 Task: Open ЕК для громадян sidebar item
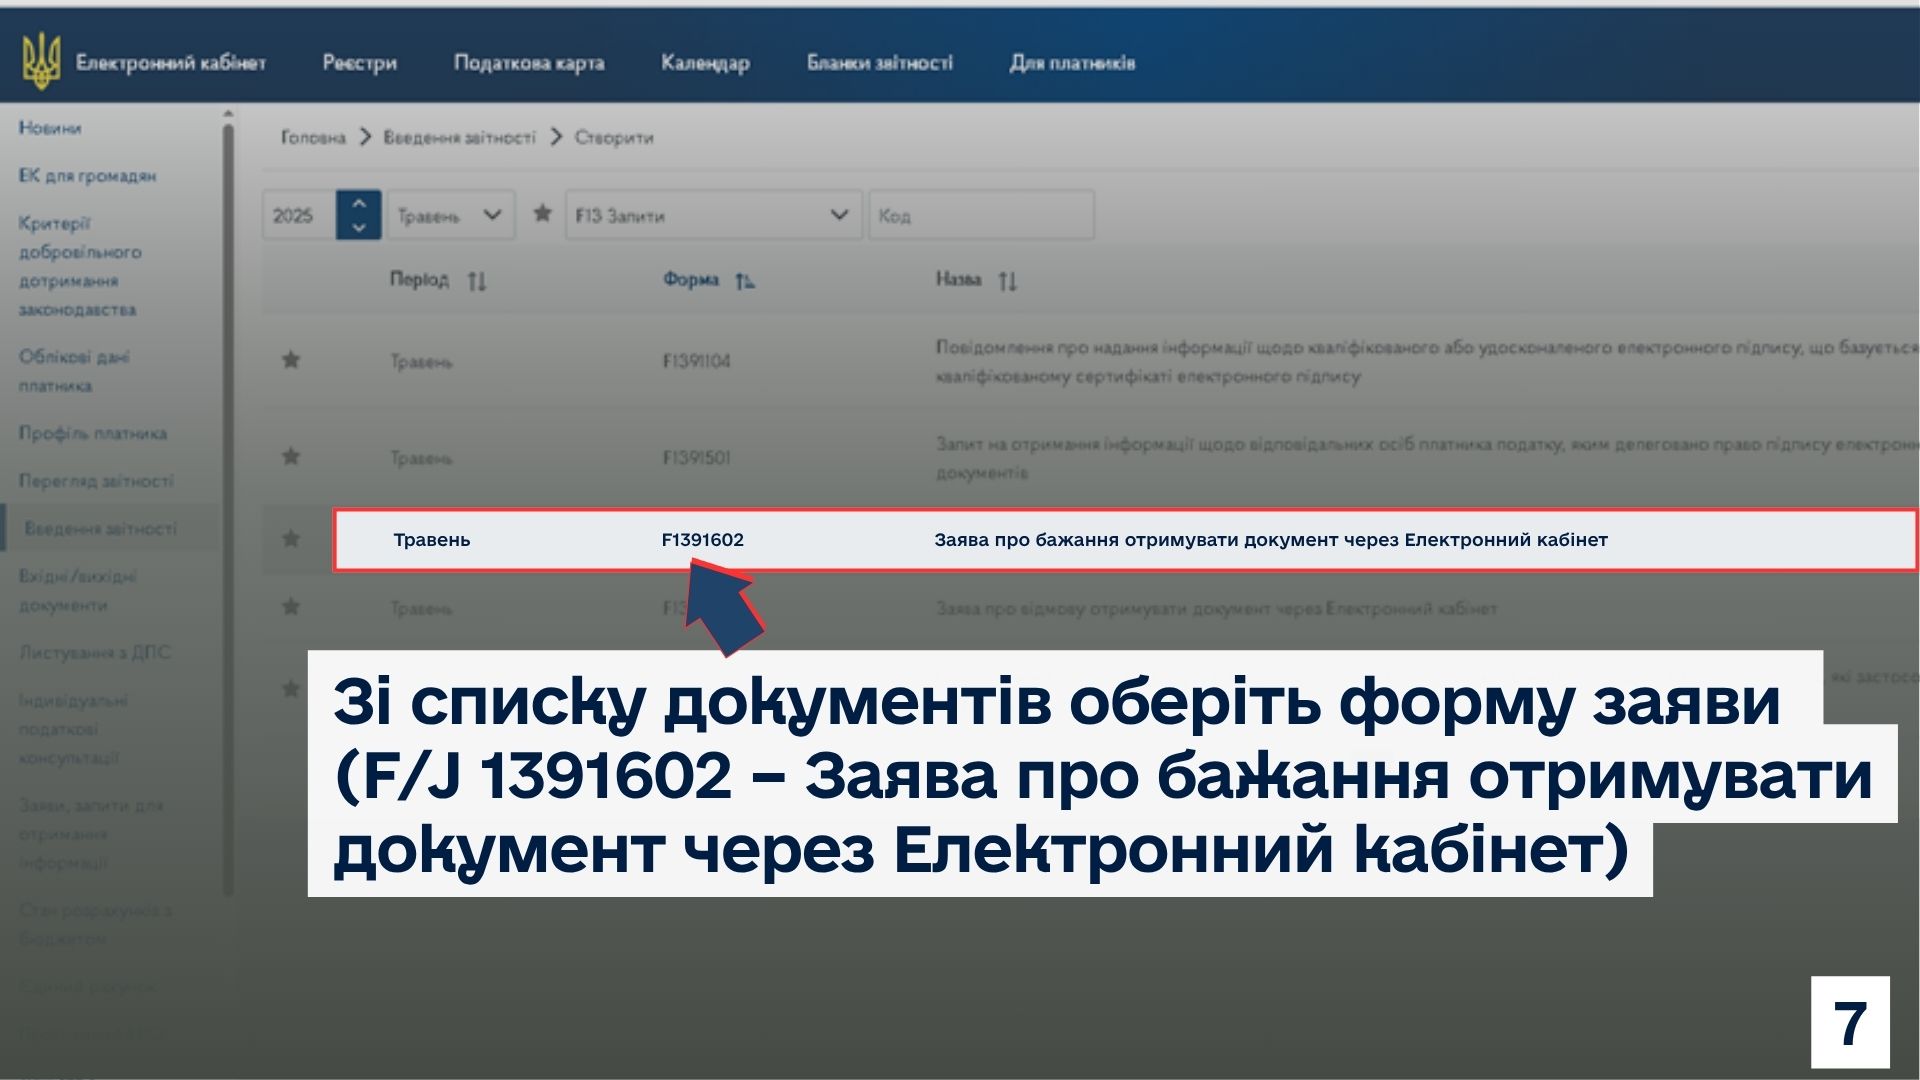tap(87, 176)
